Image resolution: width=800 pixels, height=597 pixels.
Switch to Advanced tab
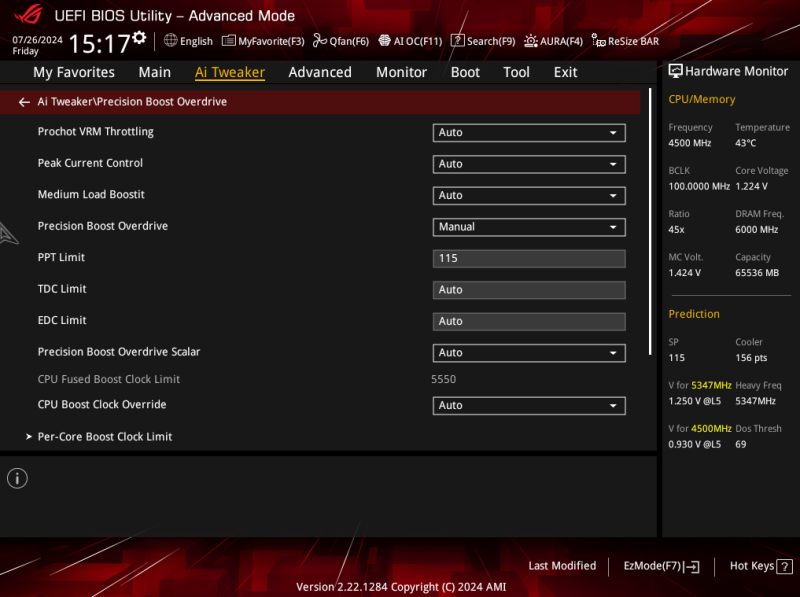pyautogui.click(x=320, y=72)
